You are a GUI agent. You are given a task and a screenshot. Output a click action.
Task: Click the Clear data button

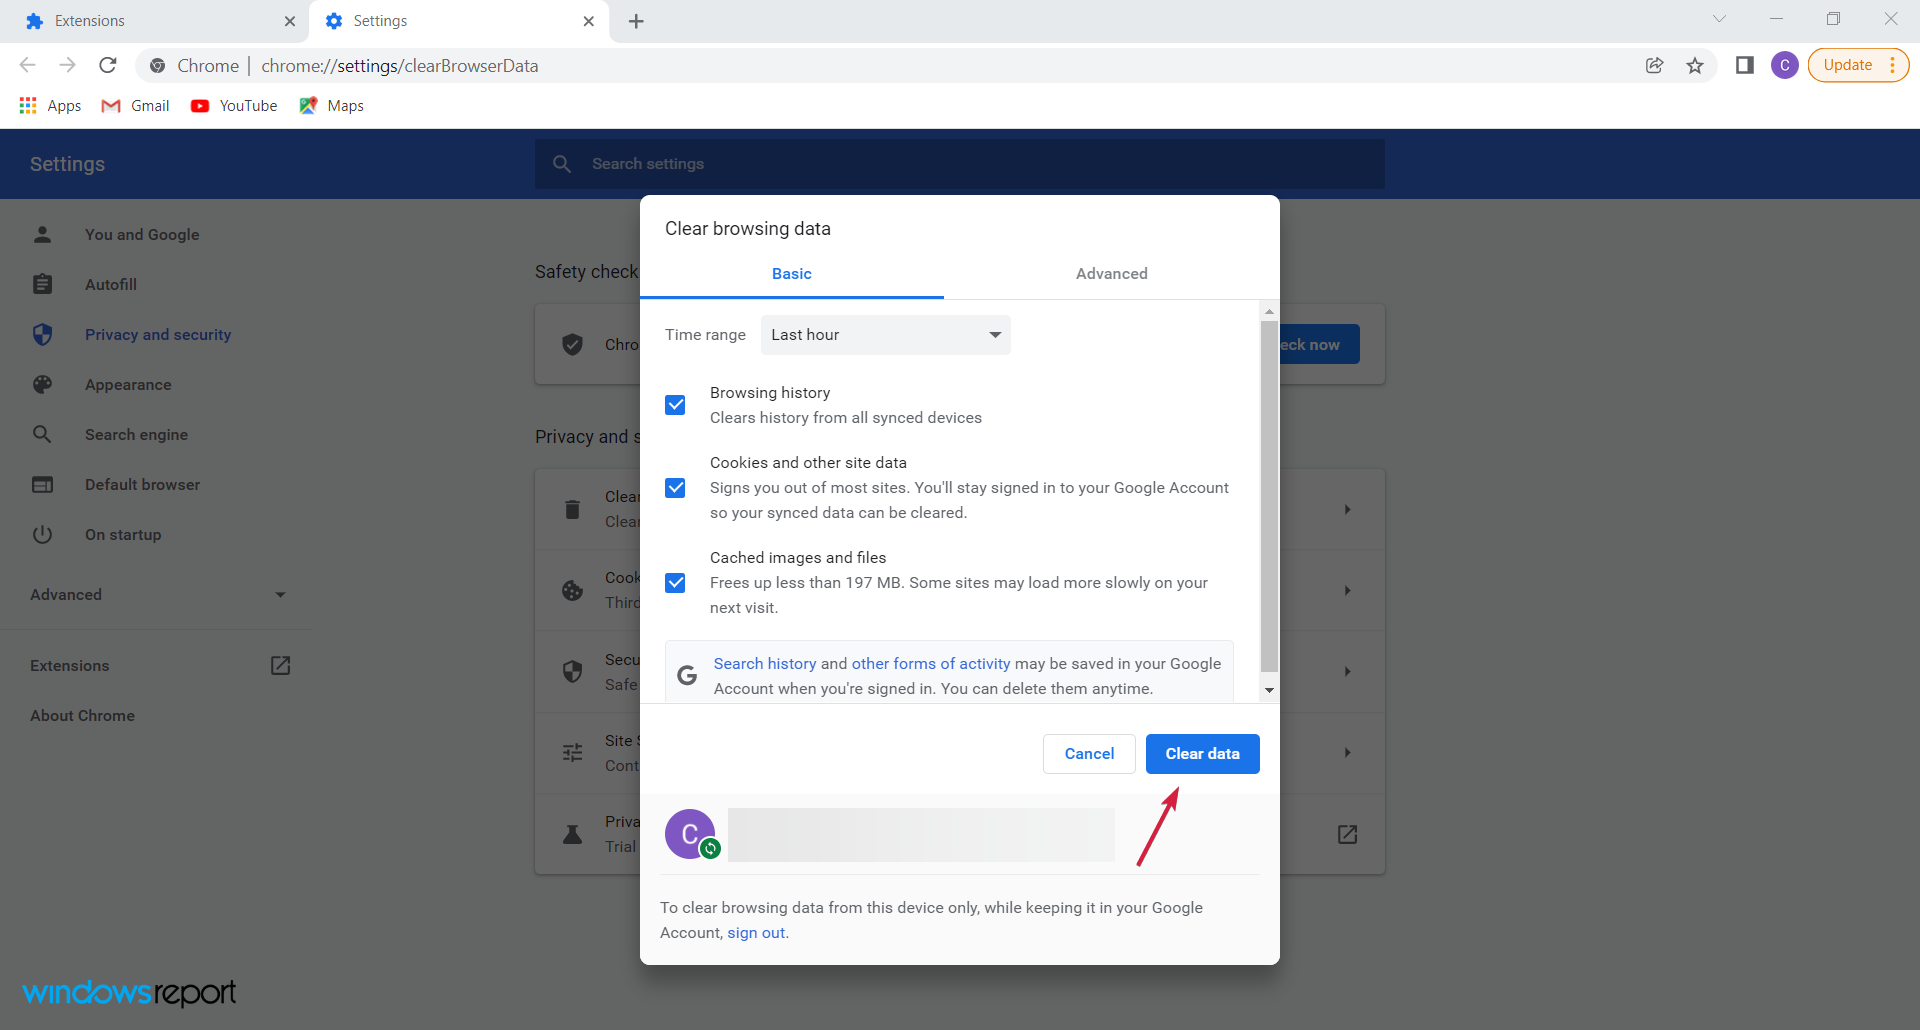[x=1202, y=753]
